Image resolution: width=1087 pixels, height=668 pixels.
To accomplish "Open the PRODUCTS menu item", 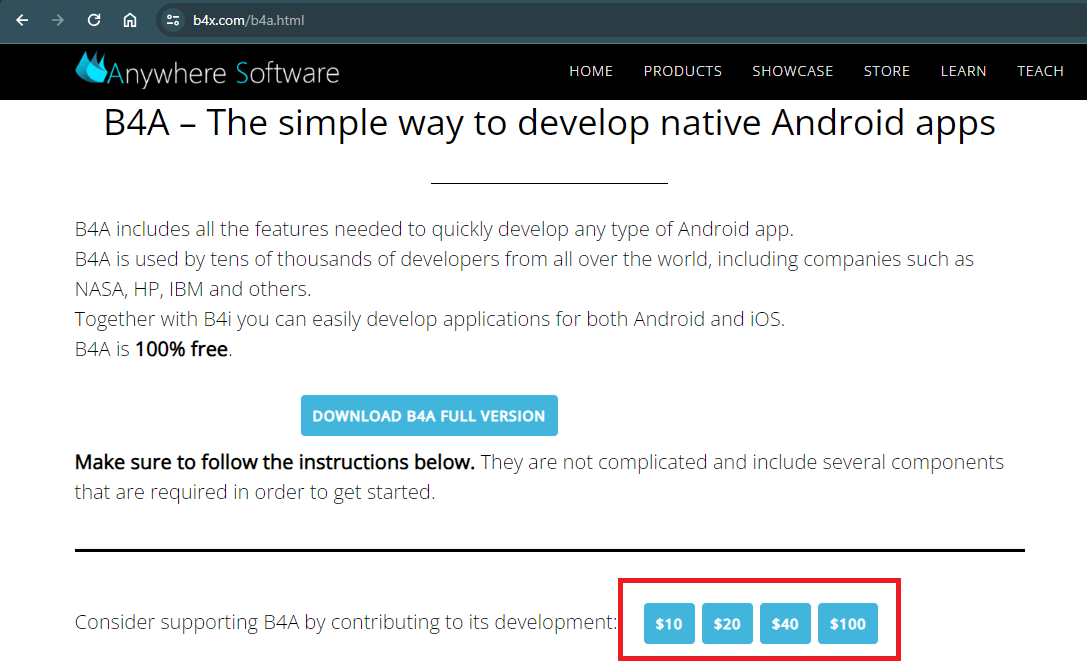I will tap(682, 71).
